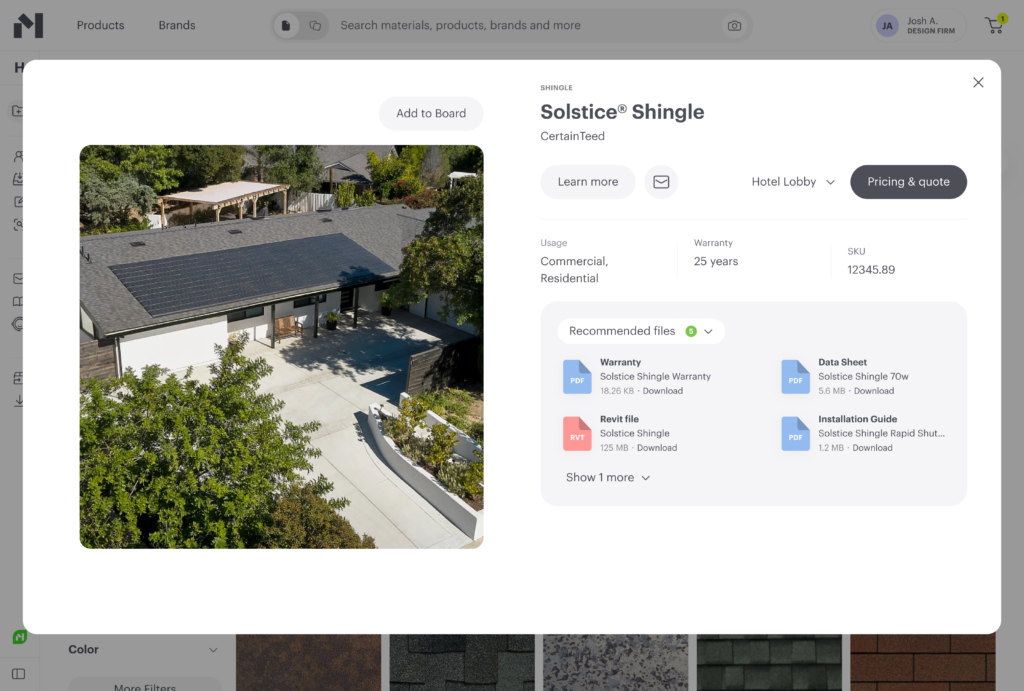The height and width of the screenshot is (691, 1024).
Task: Select the swatch mode in search toggle
Action: point(315,26)
